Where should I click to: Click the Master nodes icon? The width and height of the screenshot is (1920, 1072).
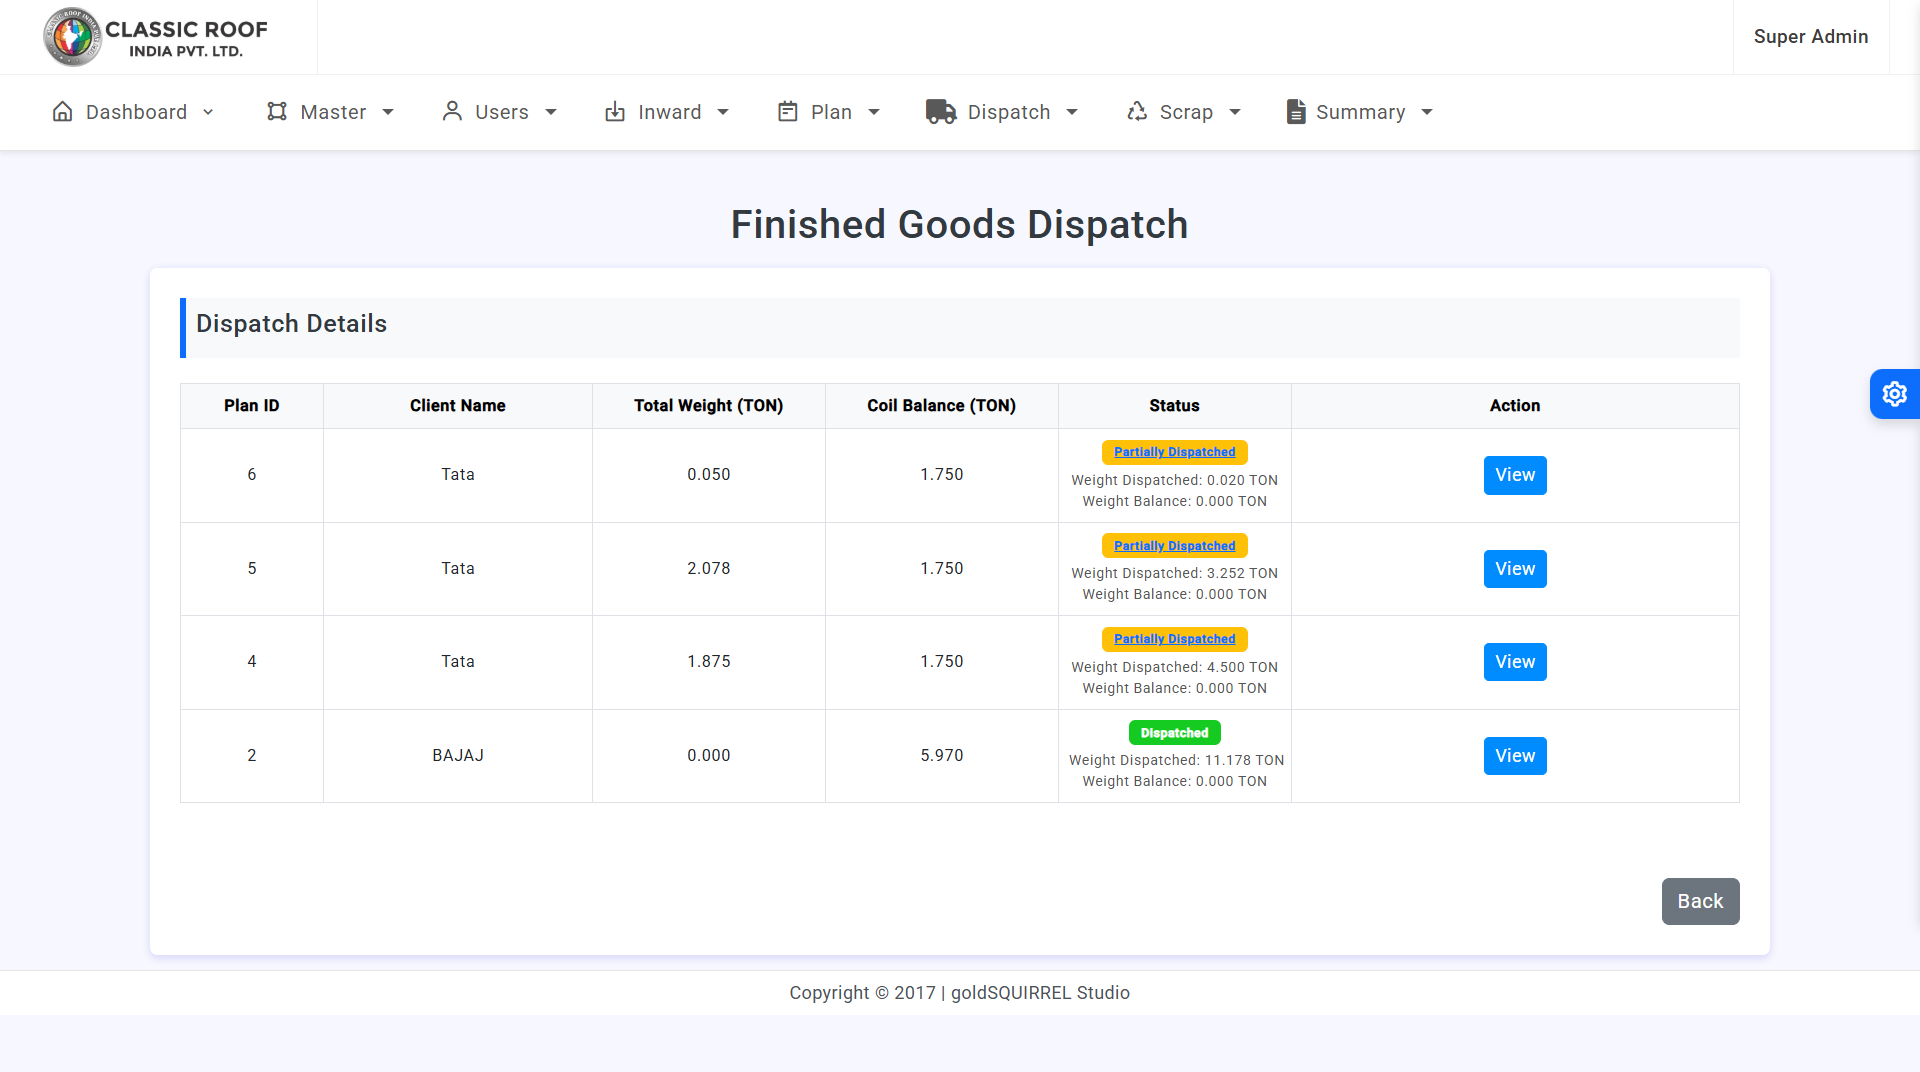pyautogui.click(x=277, y=112)
